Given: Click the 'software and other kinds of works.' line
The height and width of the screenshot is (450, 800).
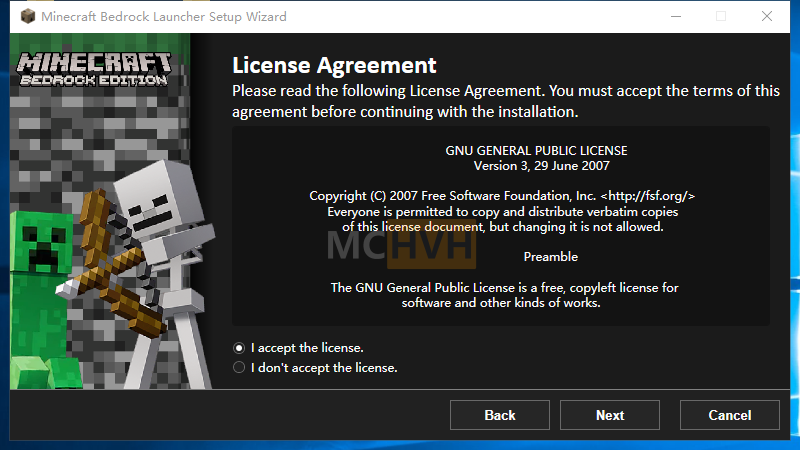Looking at the screenshot, I should tap(501, 303).
